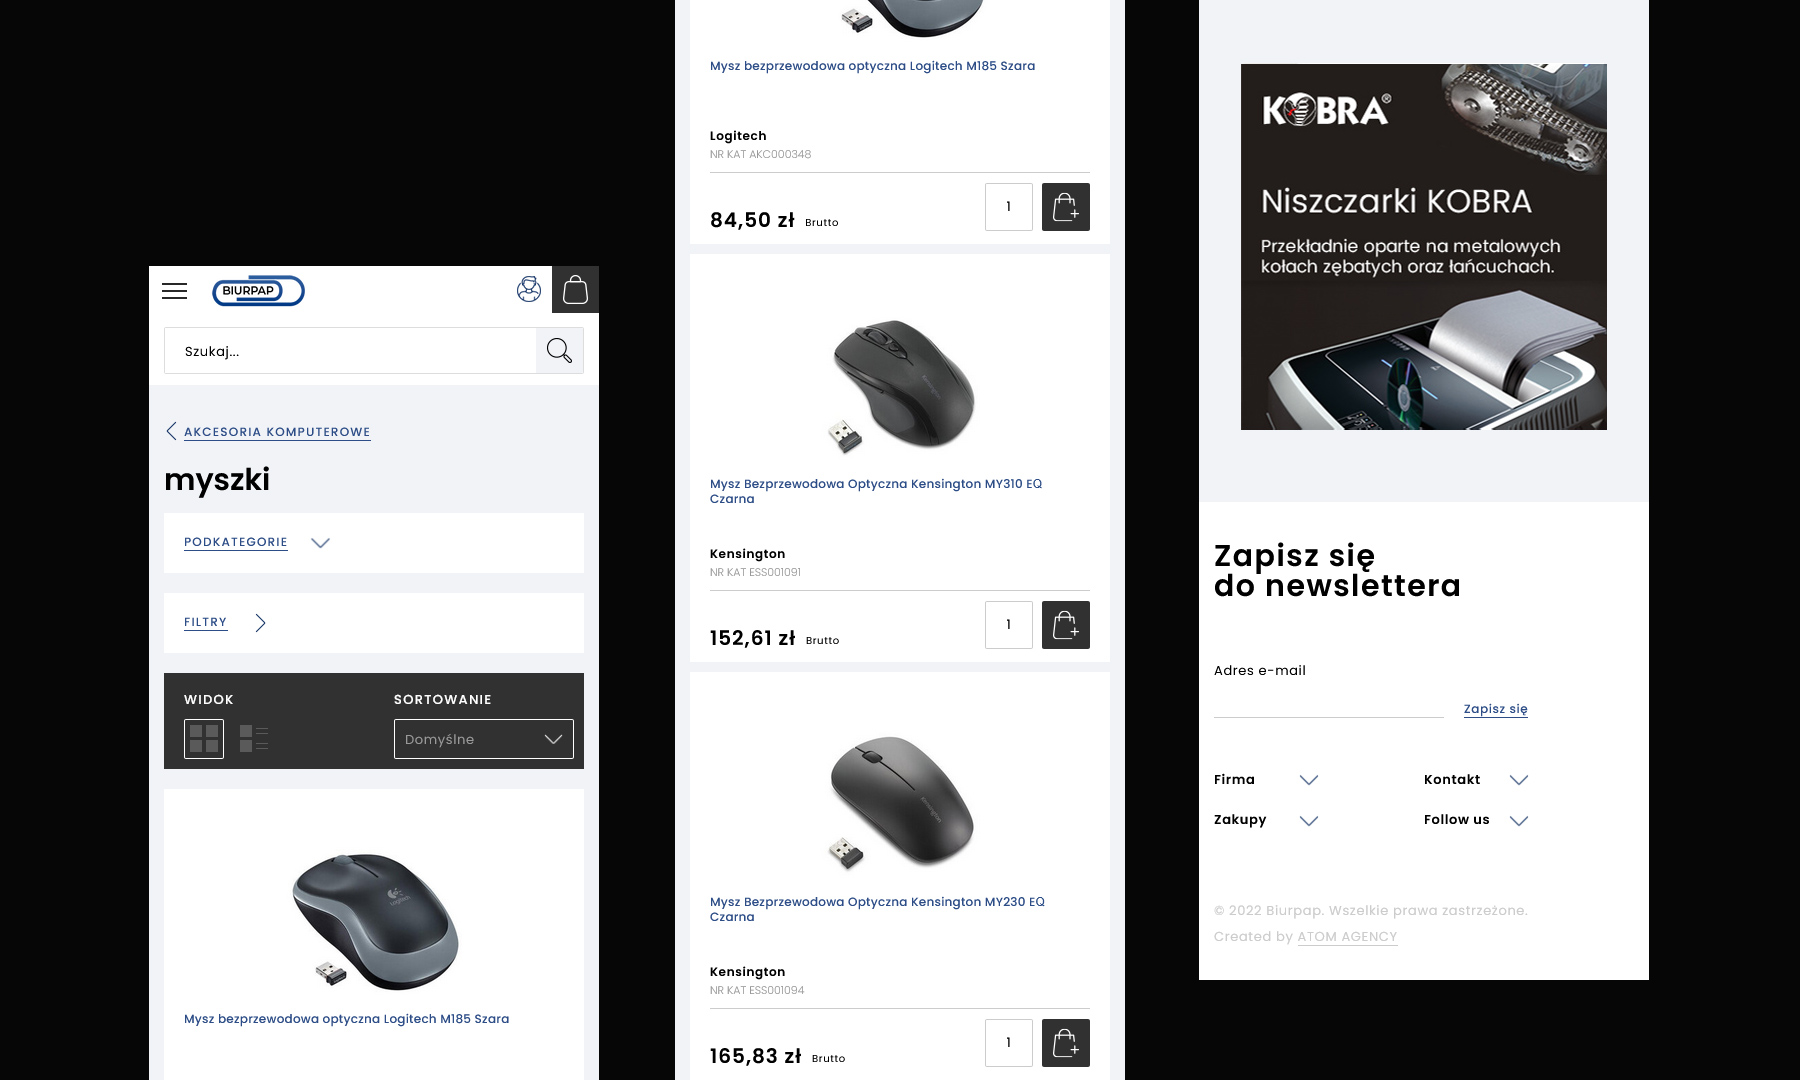Screen dimensions: 1800x1080
Task: Open the shopping bag in header
Action: pos(575,290)
